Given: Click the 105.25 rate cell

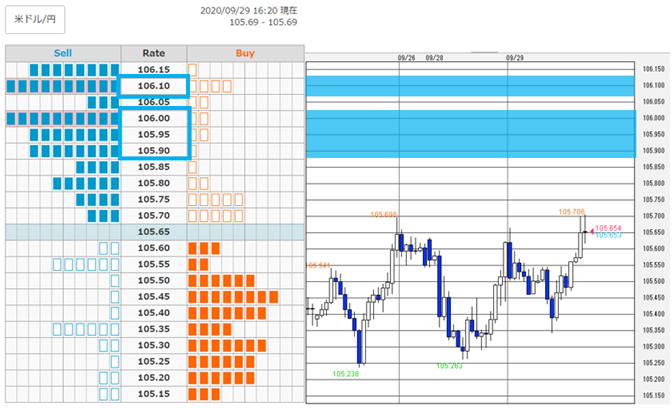Looking at the screenshot, I should [154, 361].
